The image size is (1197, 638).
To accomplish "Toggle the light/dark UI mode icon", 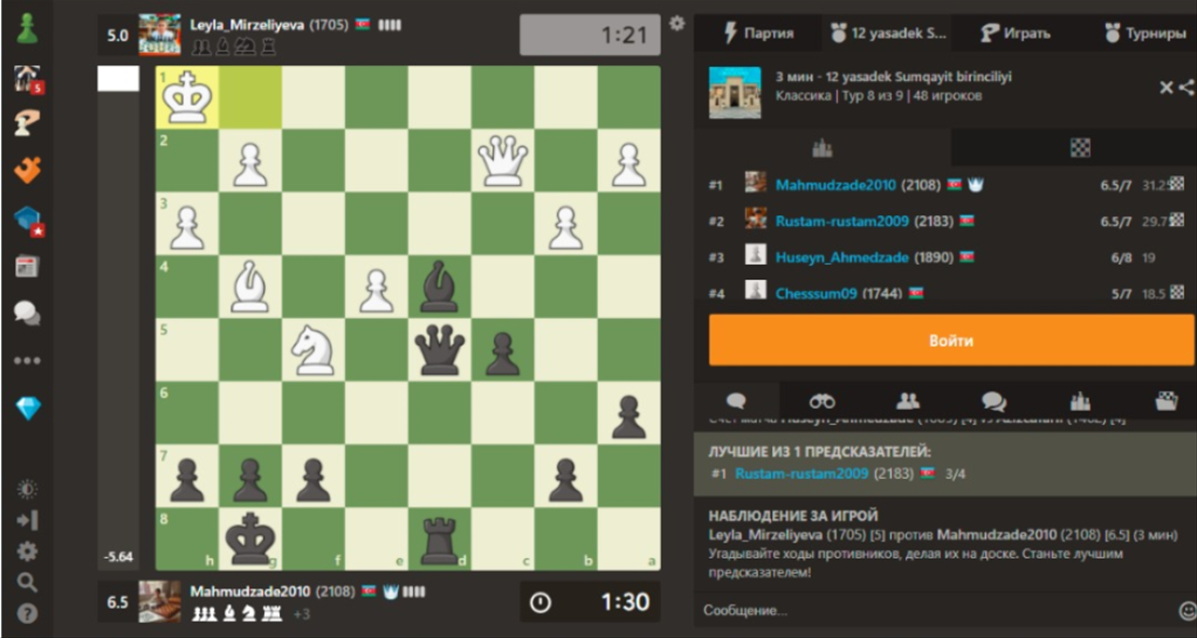I will tap(27, 489).
